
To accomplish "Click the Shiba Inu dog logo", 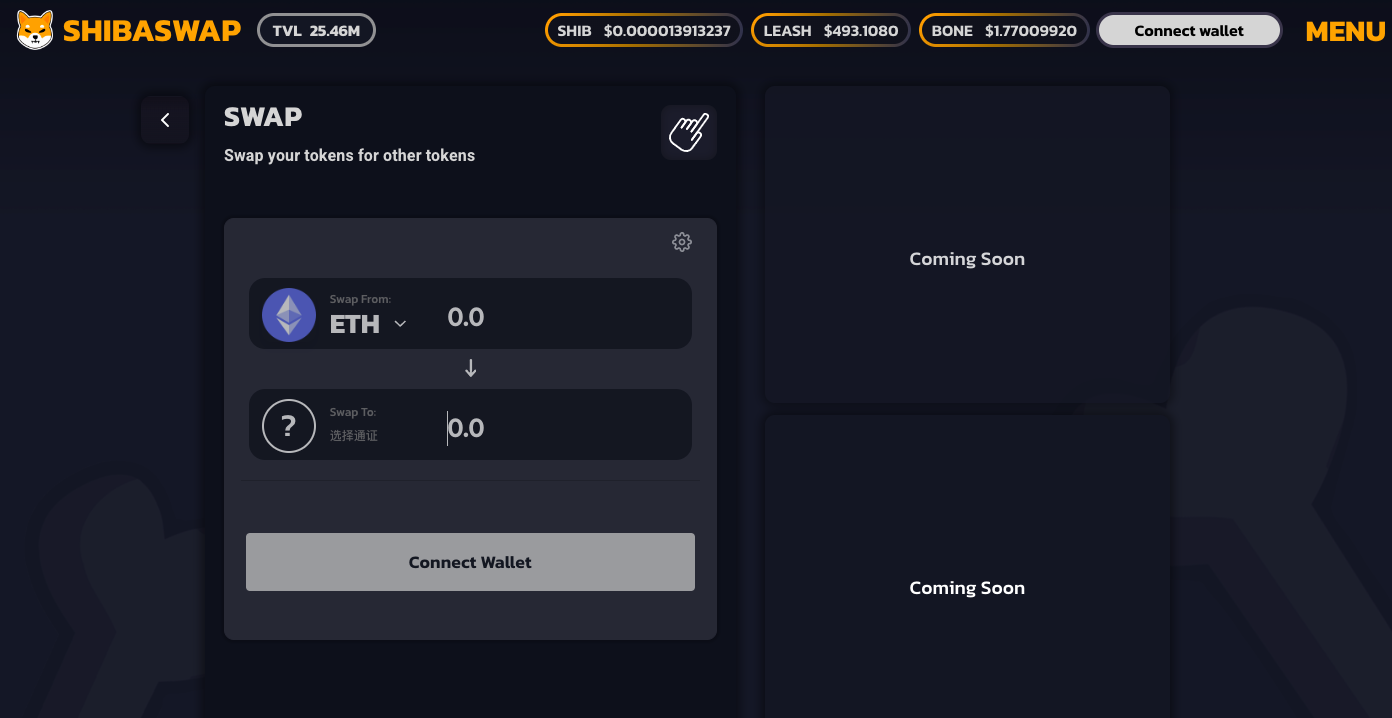I will (x=35, y=30).
